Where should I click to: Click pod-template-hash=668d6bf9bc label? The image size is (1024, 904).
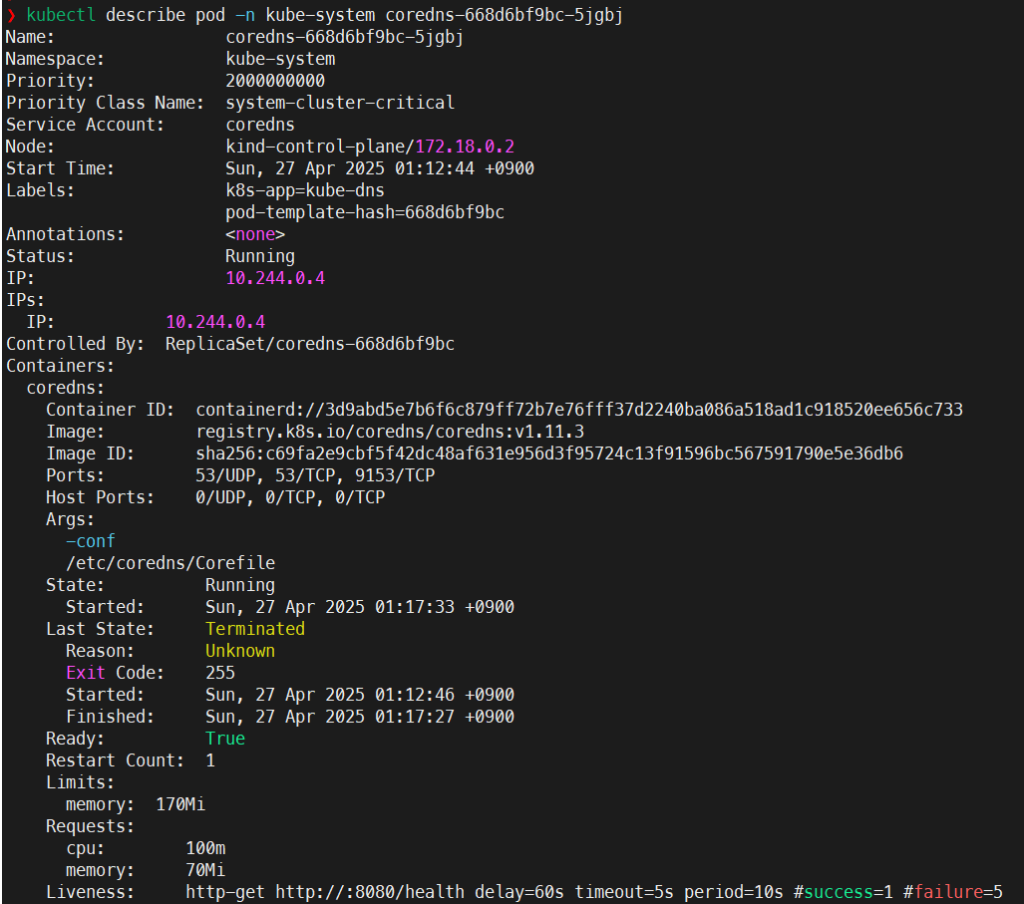point(364,212)
